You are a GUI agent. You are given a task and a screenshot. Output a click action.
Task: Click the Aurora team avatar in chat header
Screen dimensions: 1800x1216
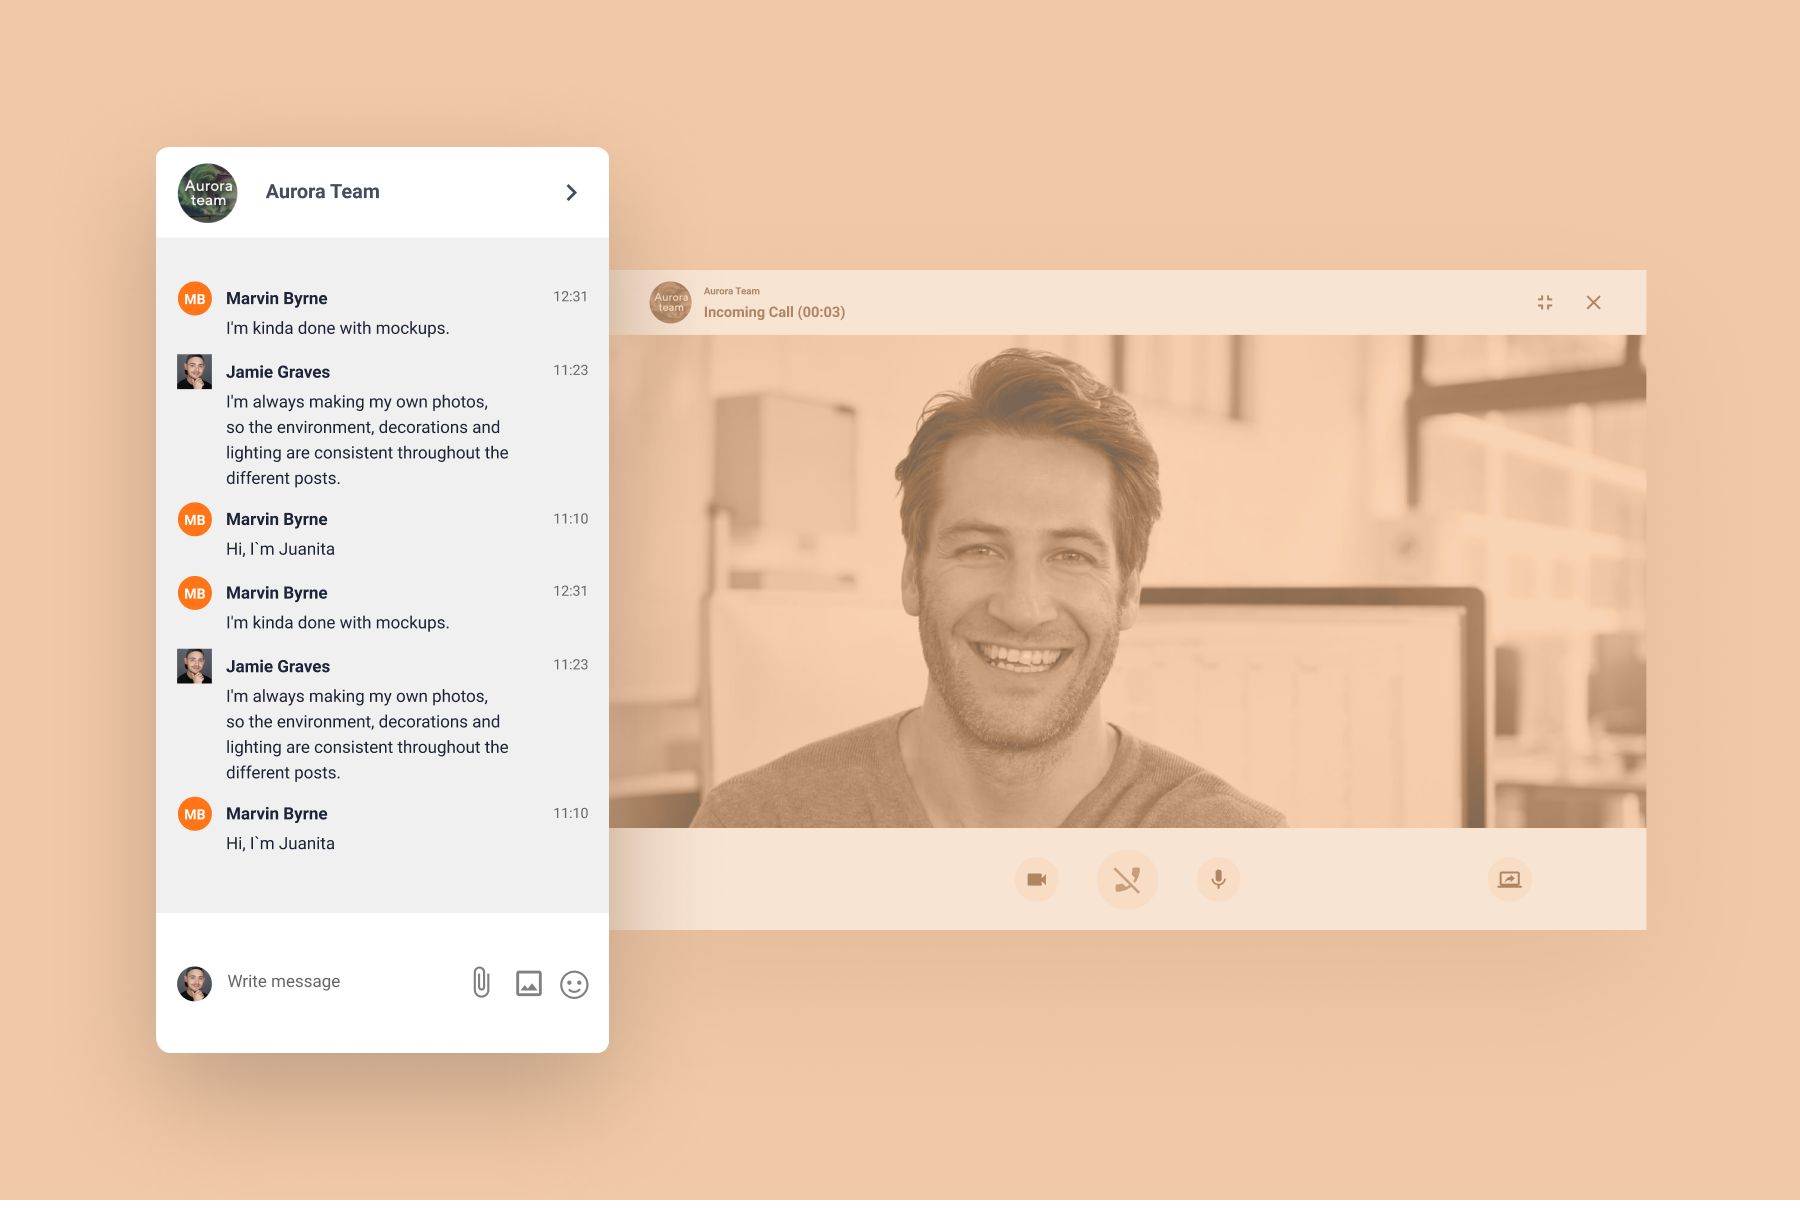tap(208, 193)
